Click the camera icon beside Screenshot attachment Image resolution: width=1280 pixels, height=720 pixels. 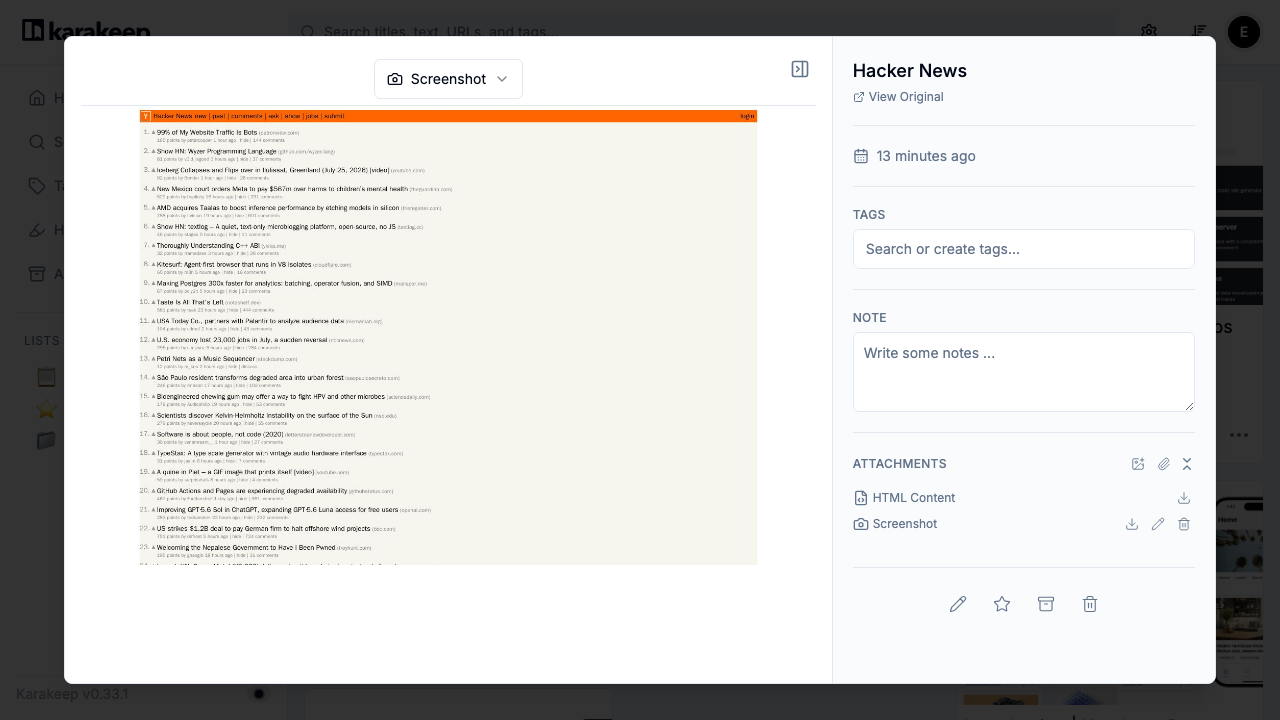tap(861, 524)
